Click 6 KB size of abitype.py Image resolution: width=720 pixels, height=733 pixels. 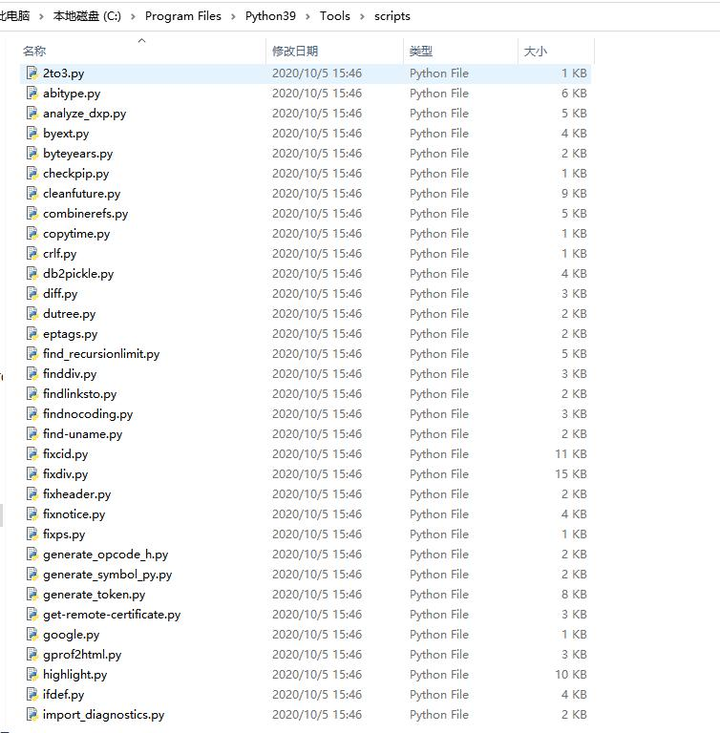point(574,93)
